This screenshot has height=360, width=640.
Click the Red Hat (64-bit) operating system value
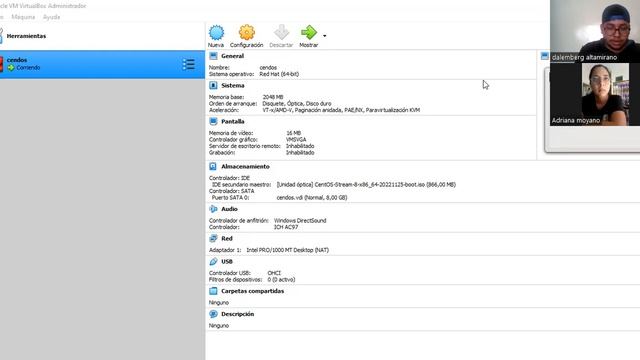pos(279,74)
